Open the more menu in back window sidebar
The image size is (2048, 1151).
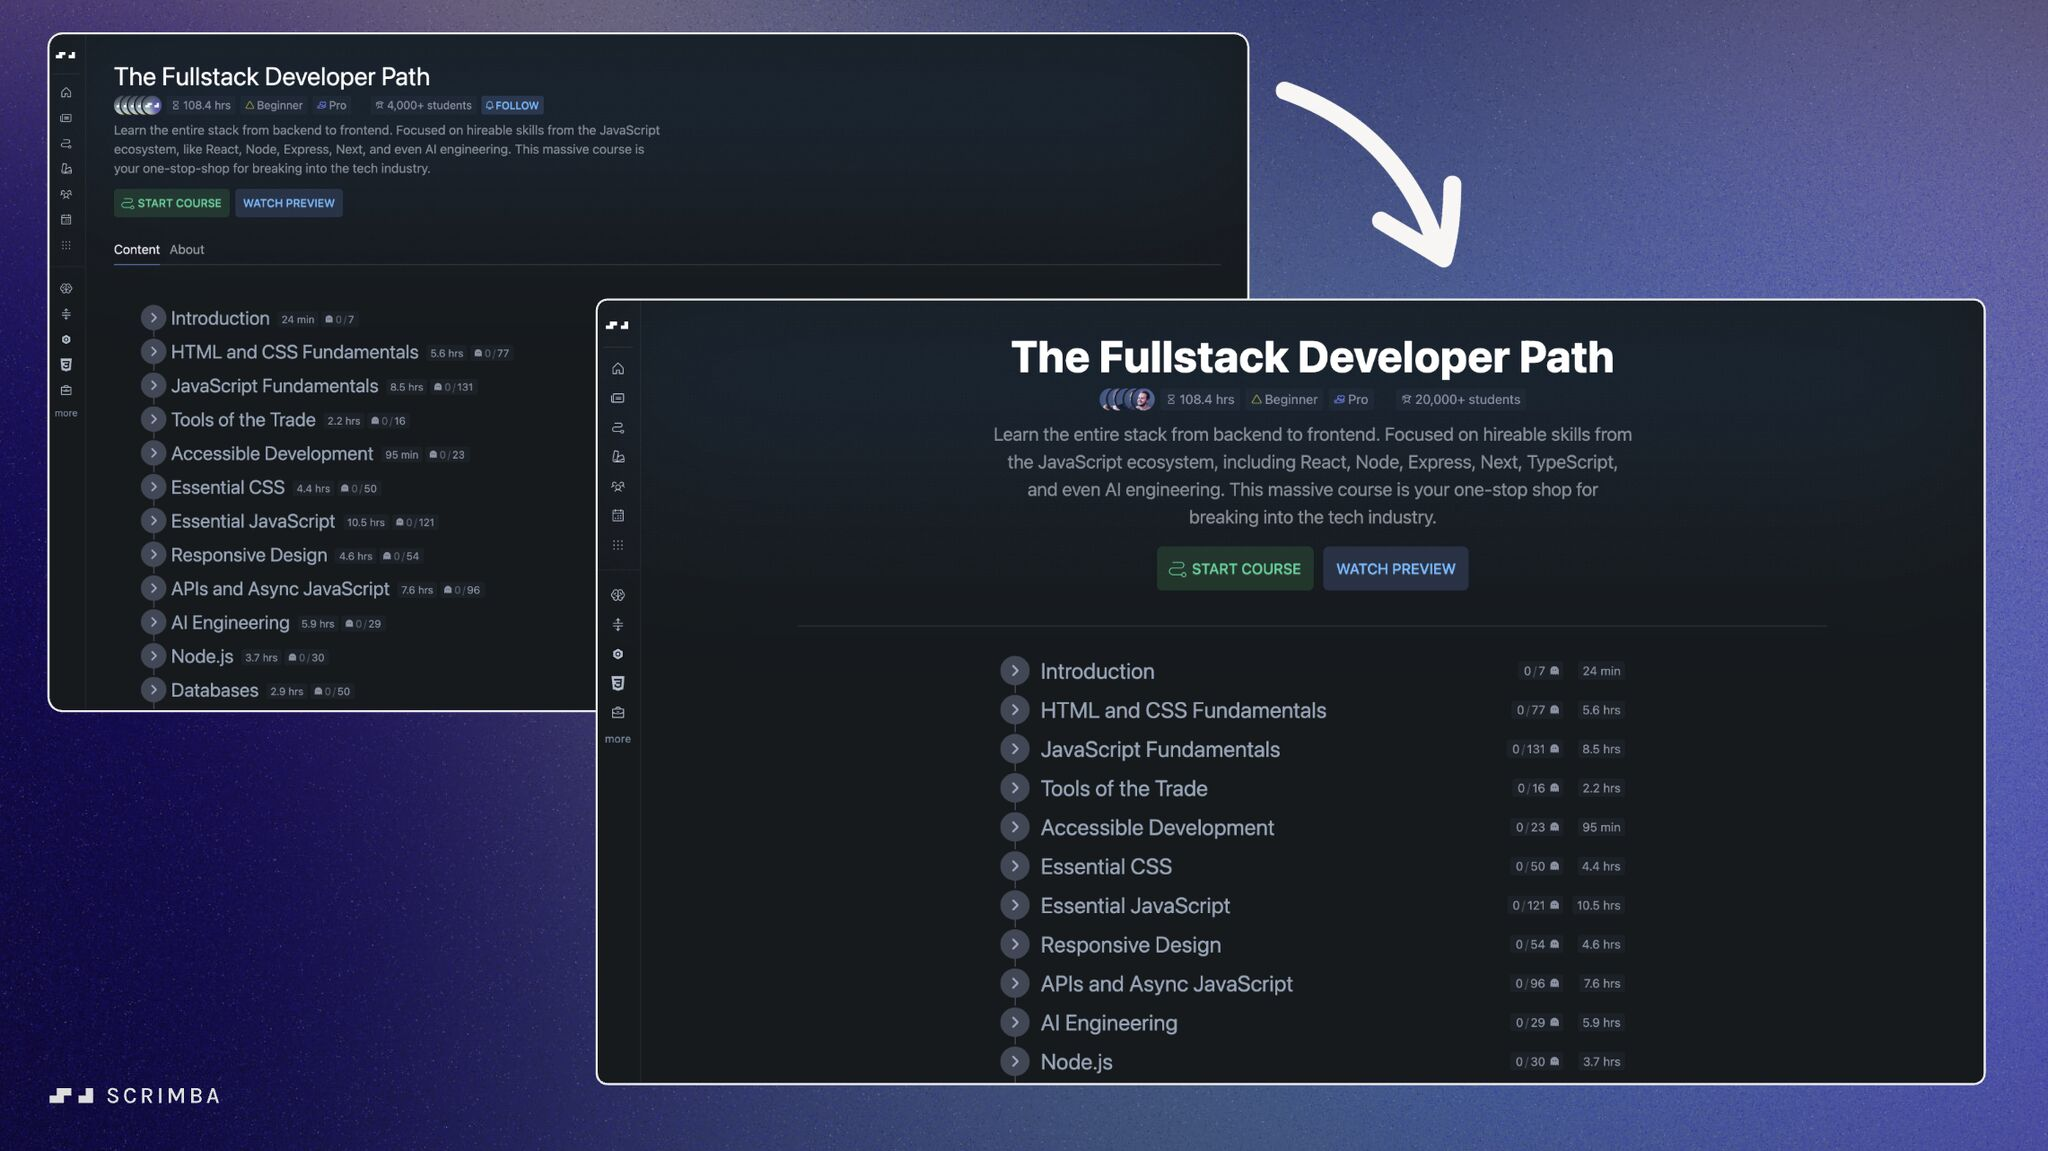pyautogui.click(x=66, y=413)
